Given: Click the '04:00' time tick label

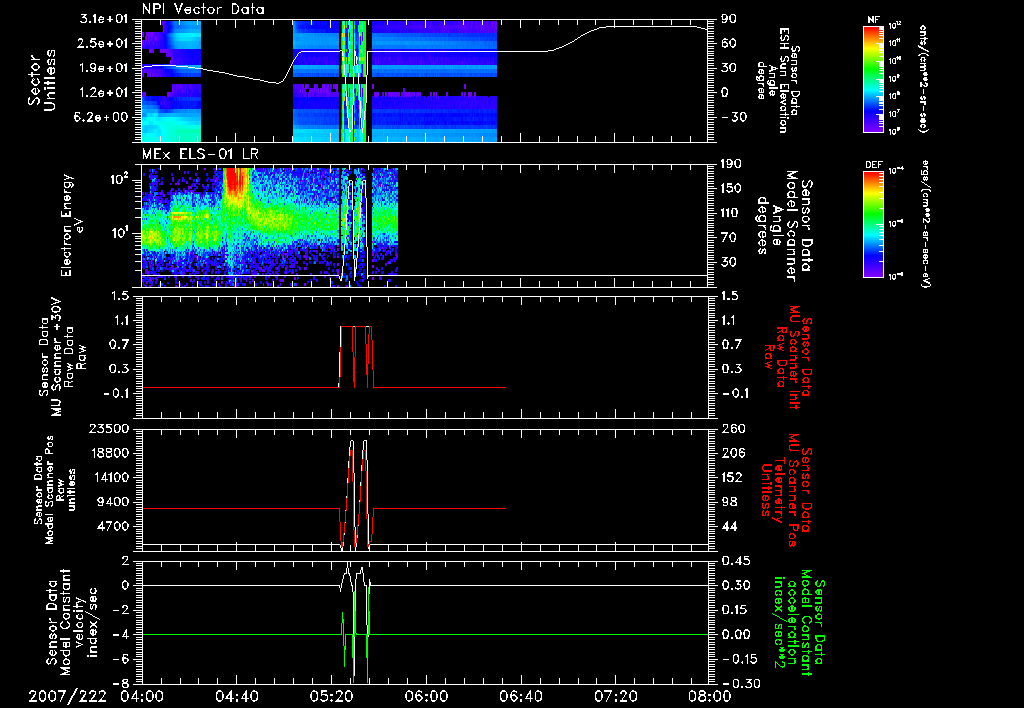Looking at the screenshot, I should [142, 696].
